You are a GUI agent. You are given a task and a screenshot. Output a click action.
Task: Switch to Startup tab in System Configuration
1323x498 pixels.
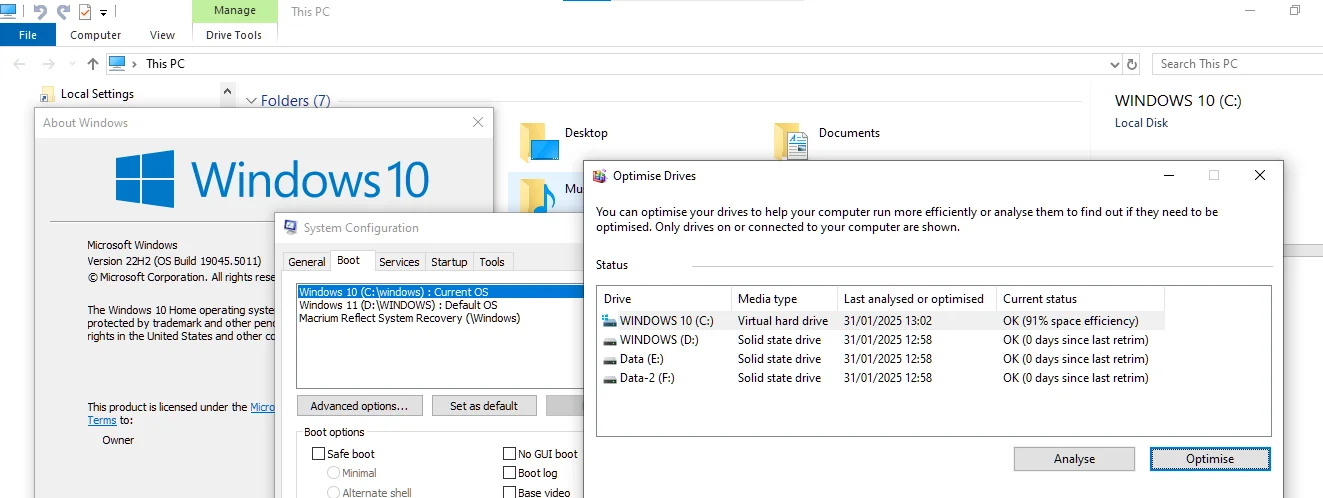449,262
